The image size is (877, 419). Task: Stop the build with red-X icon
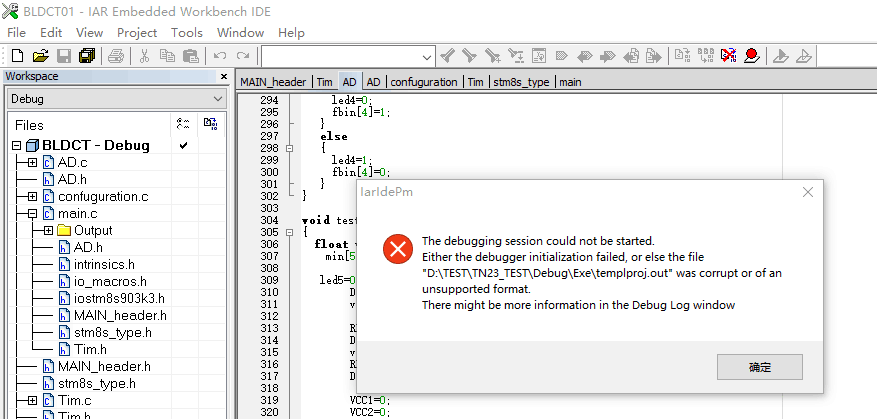click(729, 56)
